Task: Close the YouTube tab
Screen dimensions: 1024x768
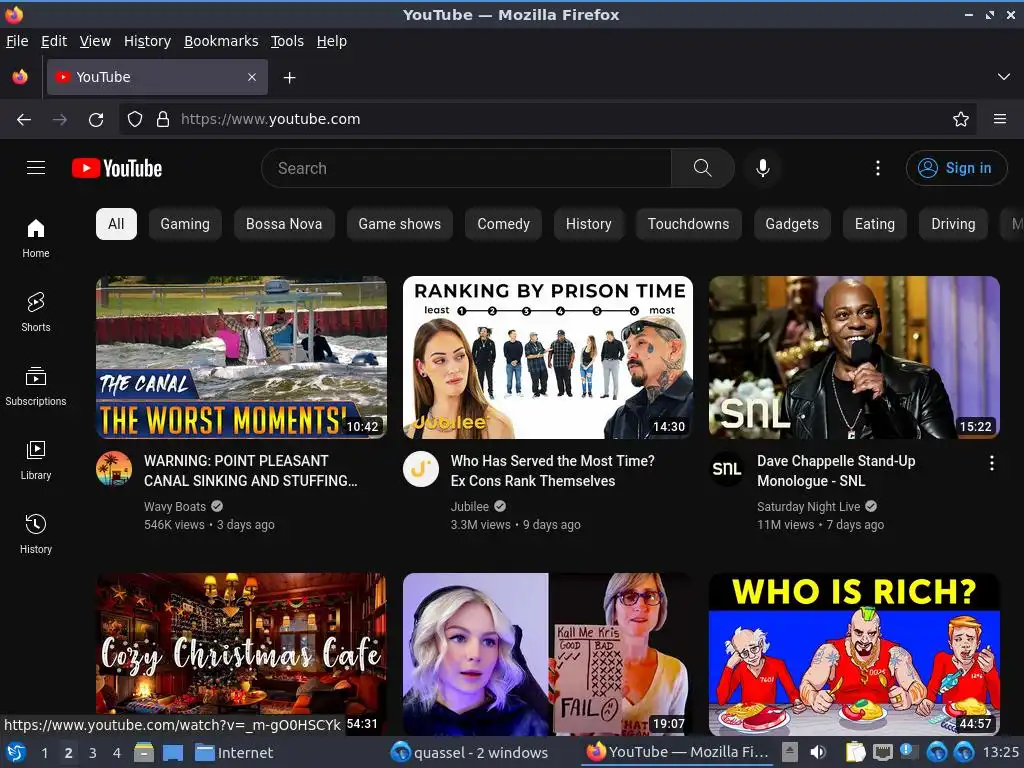Action: 252,77
